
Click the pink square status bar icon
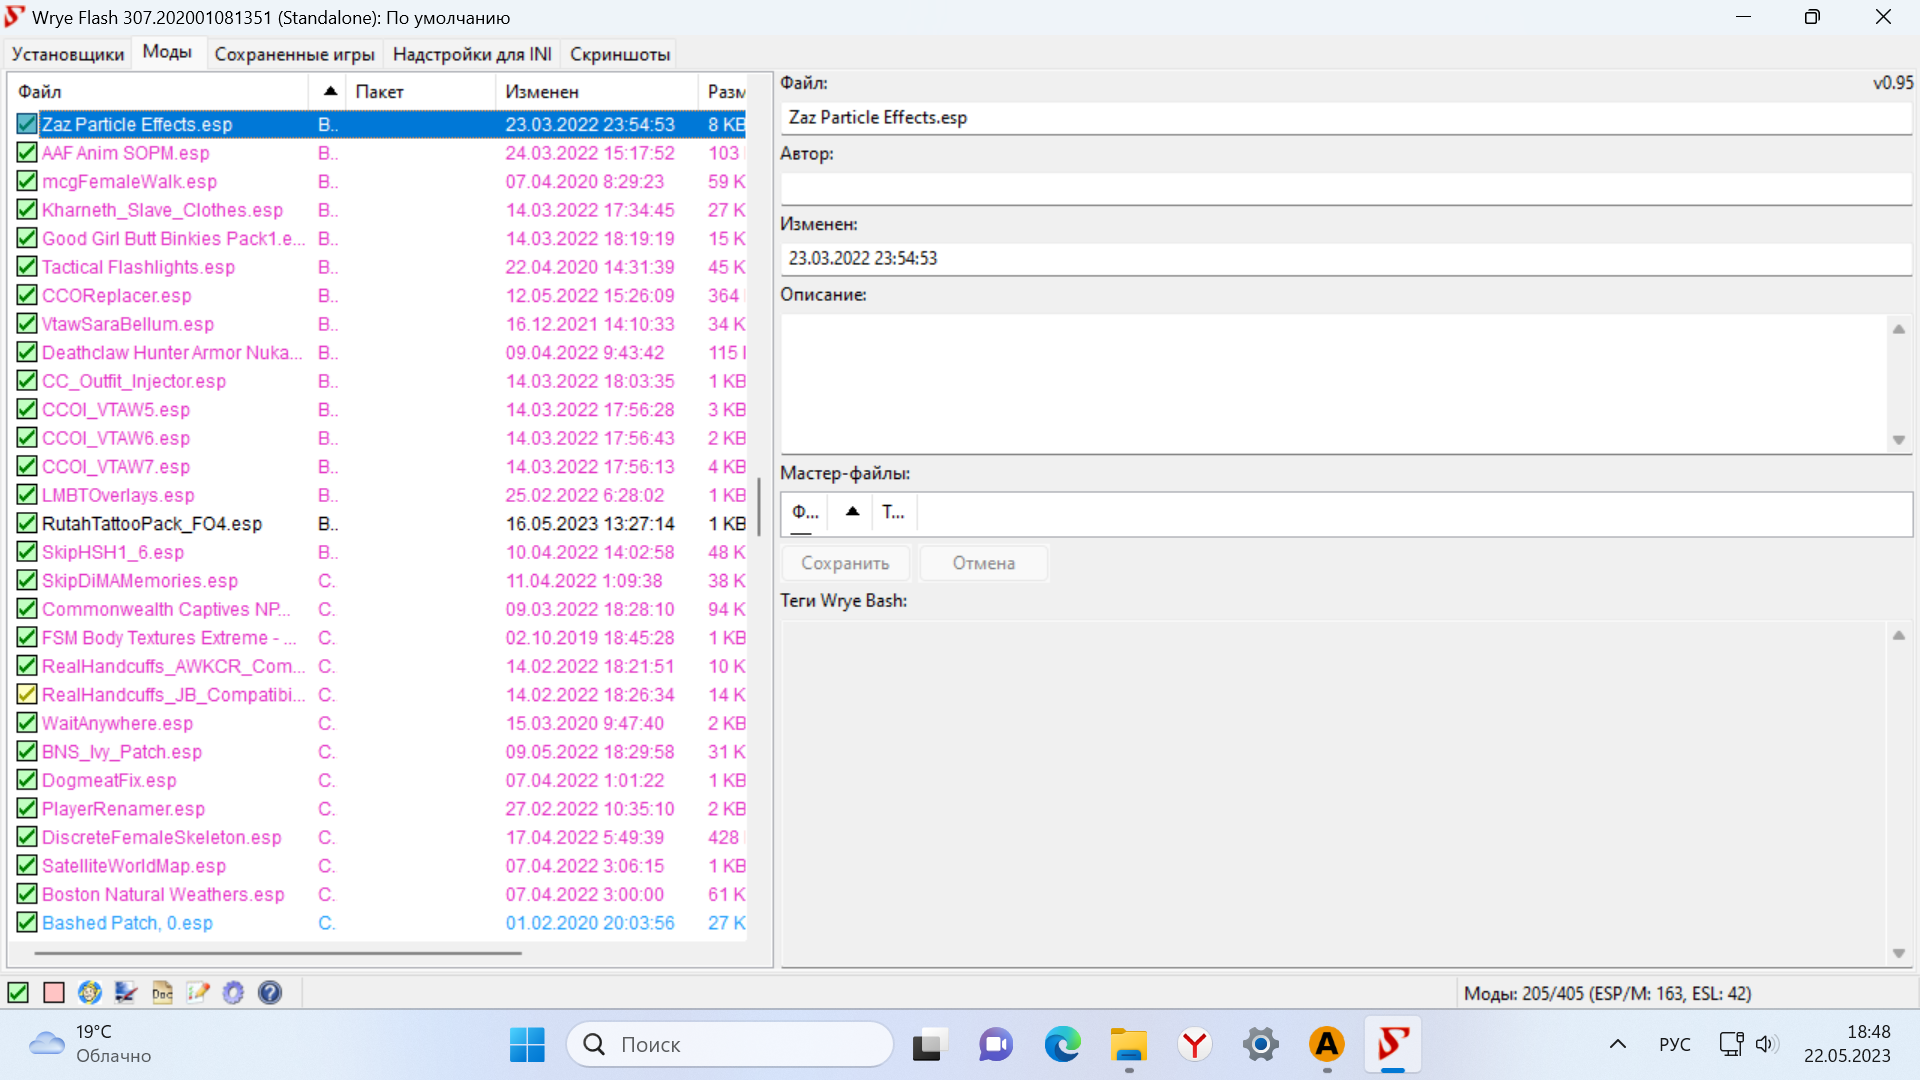pyautogui.click(x=54, y=992)
